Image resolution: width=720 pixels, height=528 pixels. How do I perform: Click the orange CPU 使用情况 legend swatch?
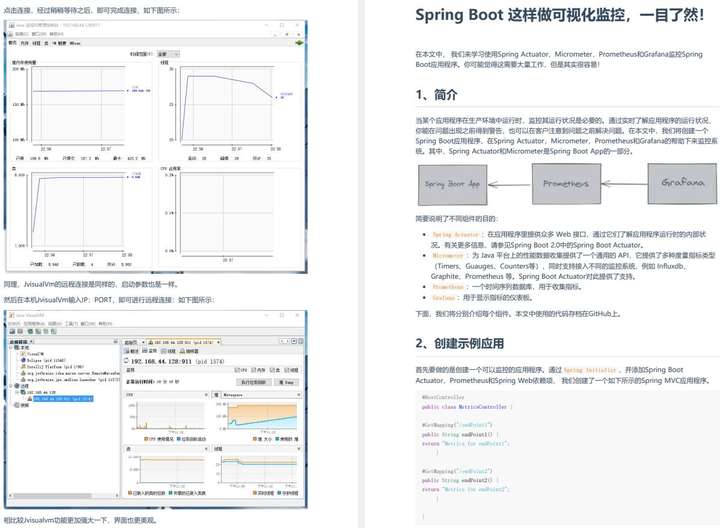[x=146, y=439]
